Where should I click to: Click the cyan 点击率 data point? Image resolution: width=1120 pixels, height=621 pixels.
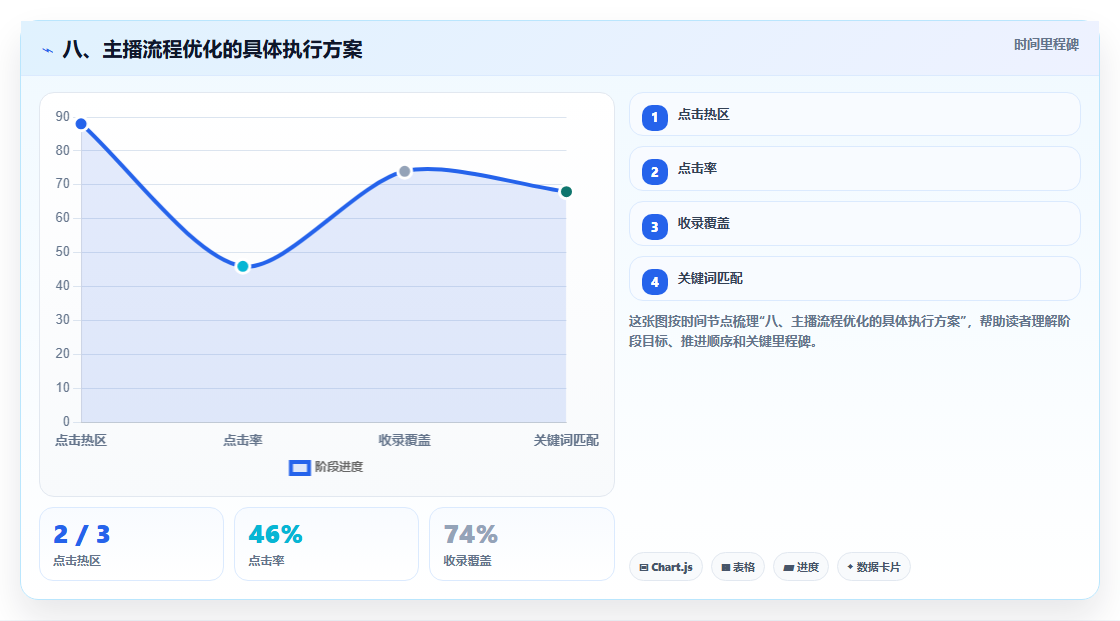click(x=243, y=267)
